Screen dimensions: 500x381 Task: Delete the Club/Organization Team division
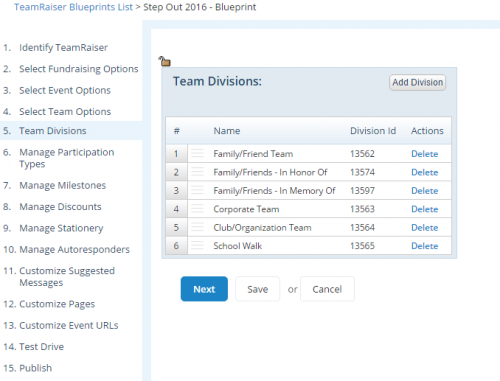(424, 228)
